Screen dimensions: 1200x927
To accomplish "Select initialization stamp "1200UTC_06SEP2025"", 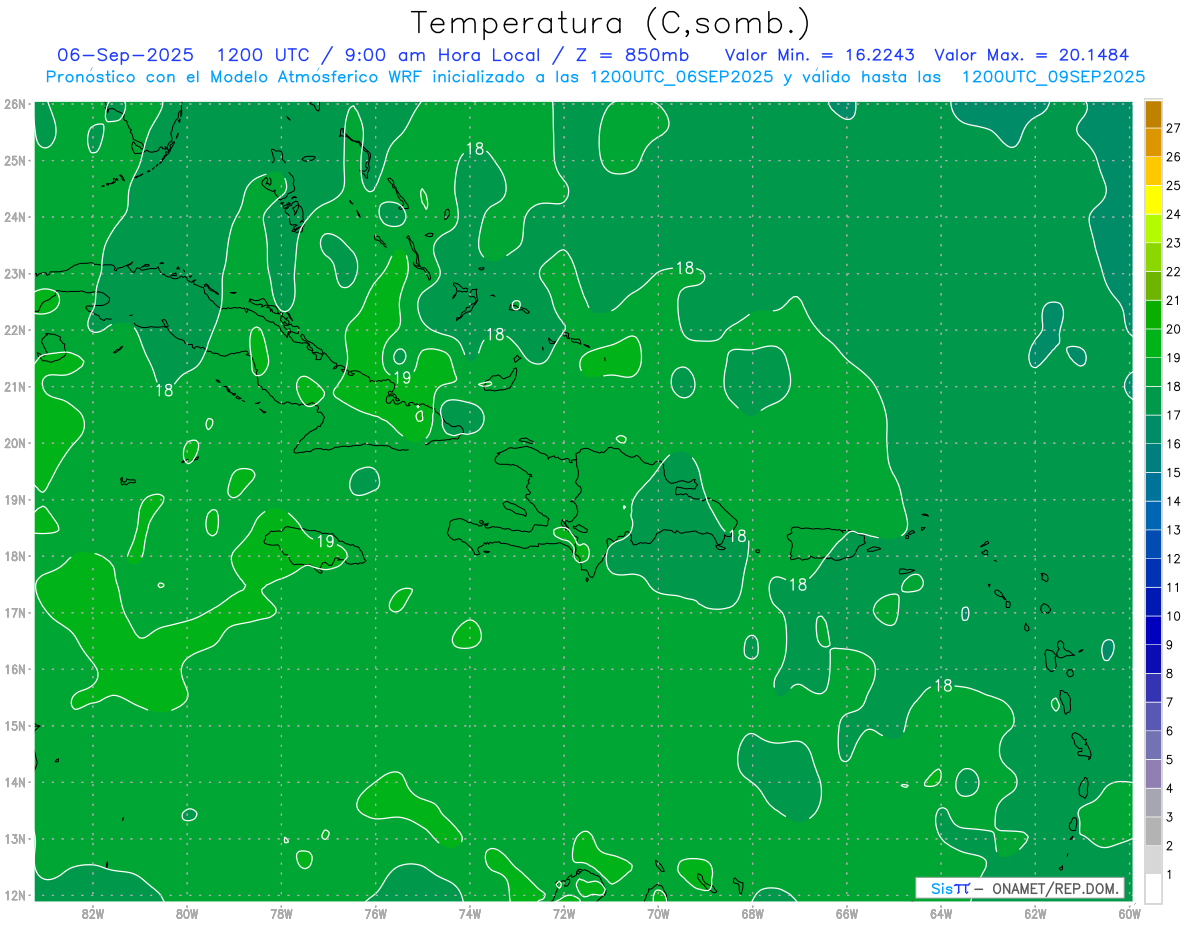I will [681, 77].
